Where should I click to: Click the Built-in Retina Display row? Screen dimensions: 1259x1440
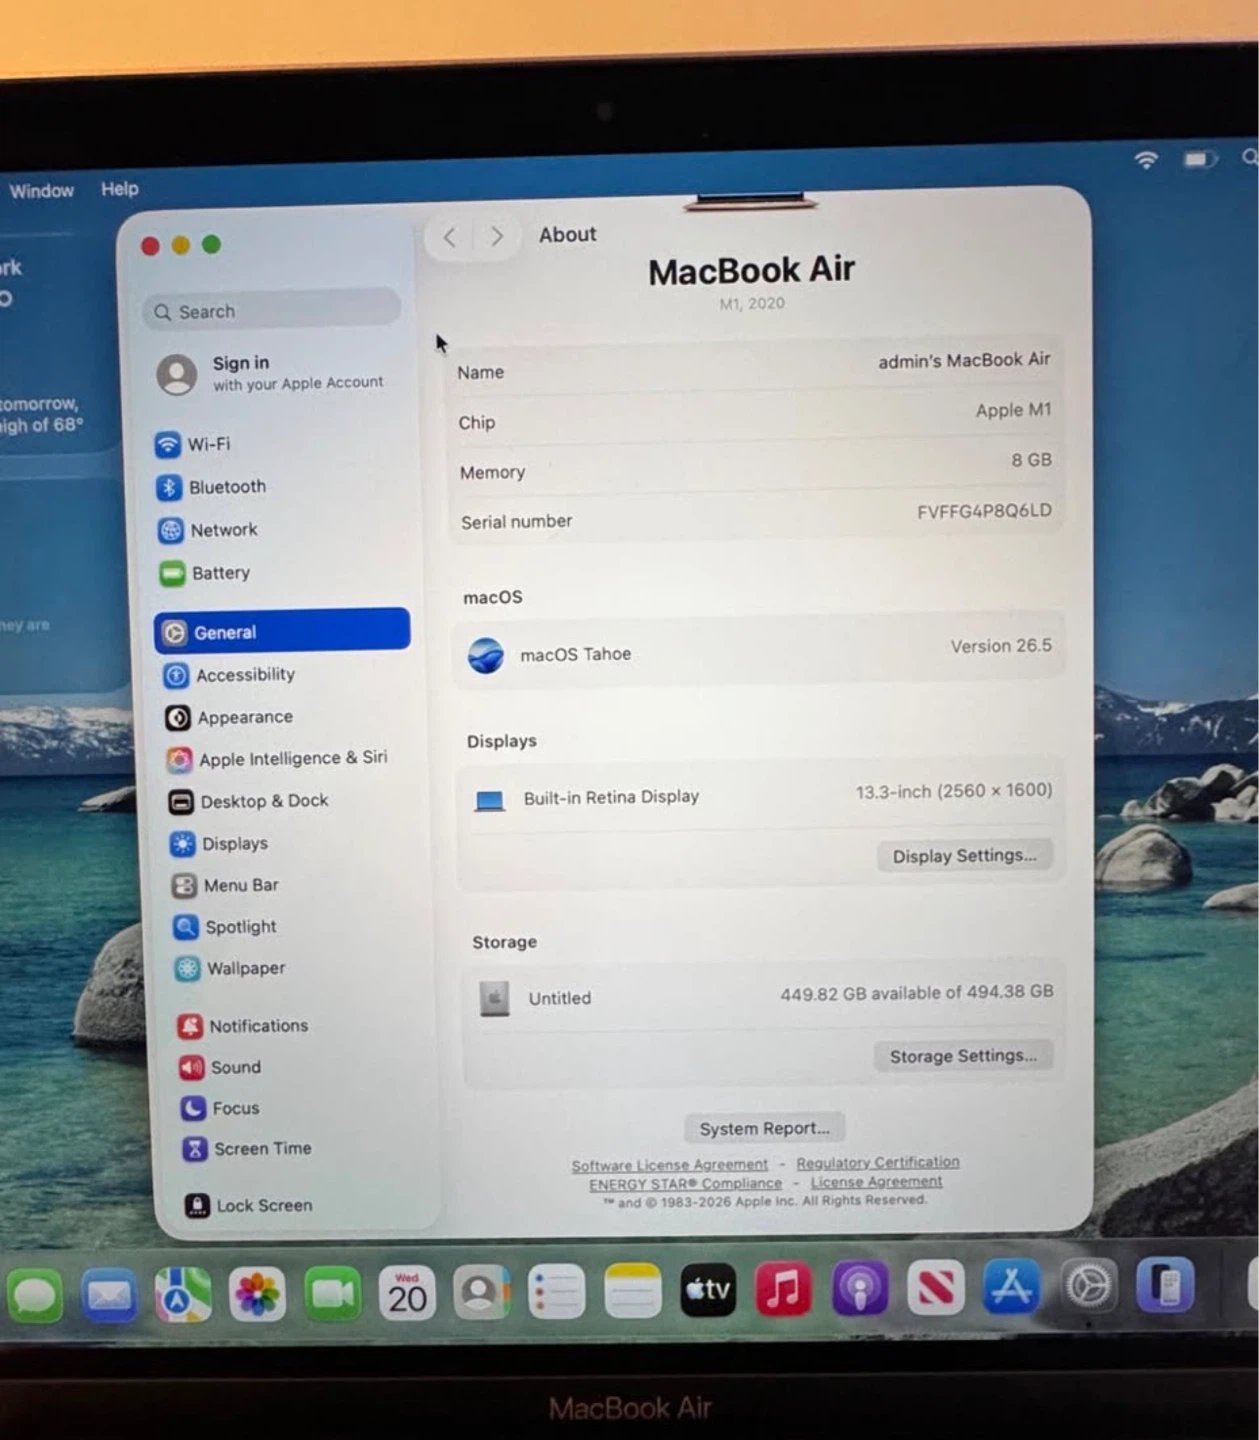coord(760,795)
